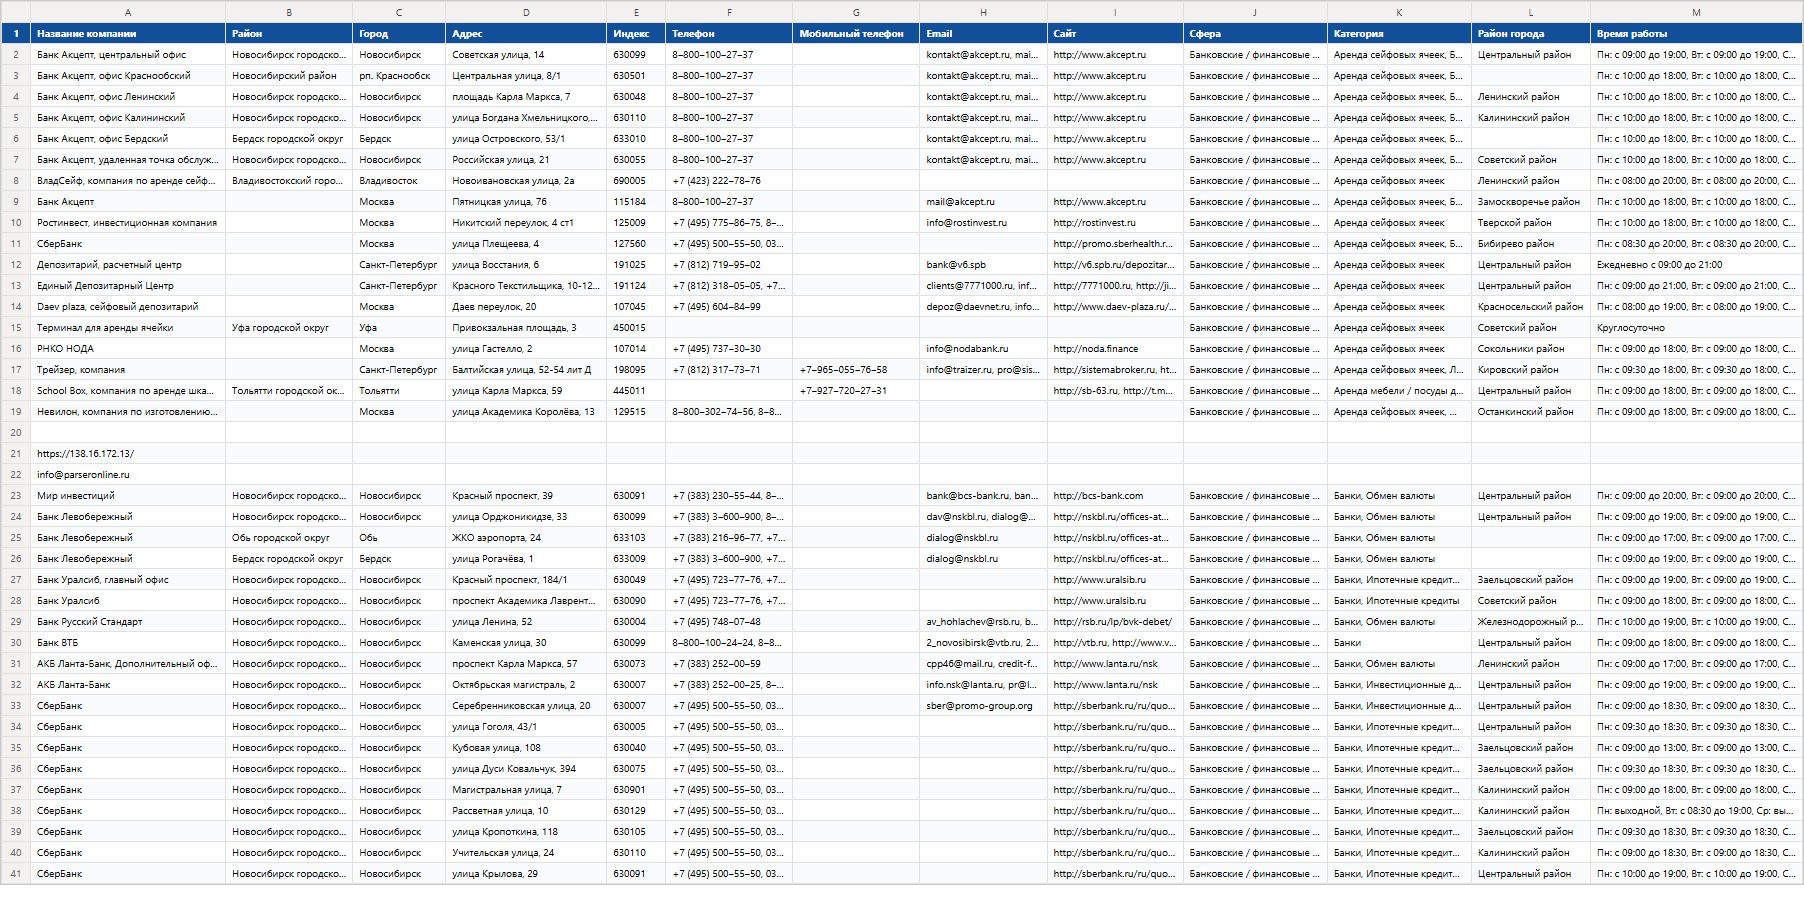This screenshot has width=1804, height=902.
Task: Select cell 'РНКО НОДА'
Action: (128, 349)
